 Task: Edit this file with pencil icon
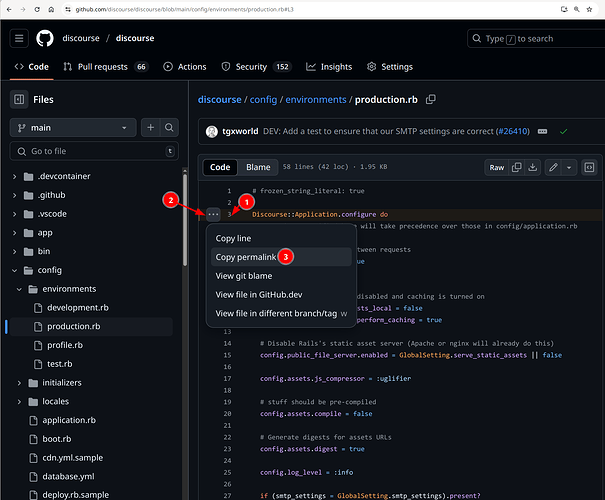[x=553, y=167]
